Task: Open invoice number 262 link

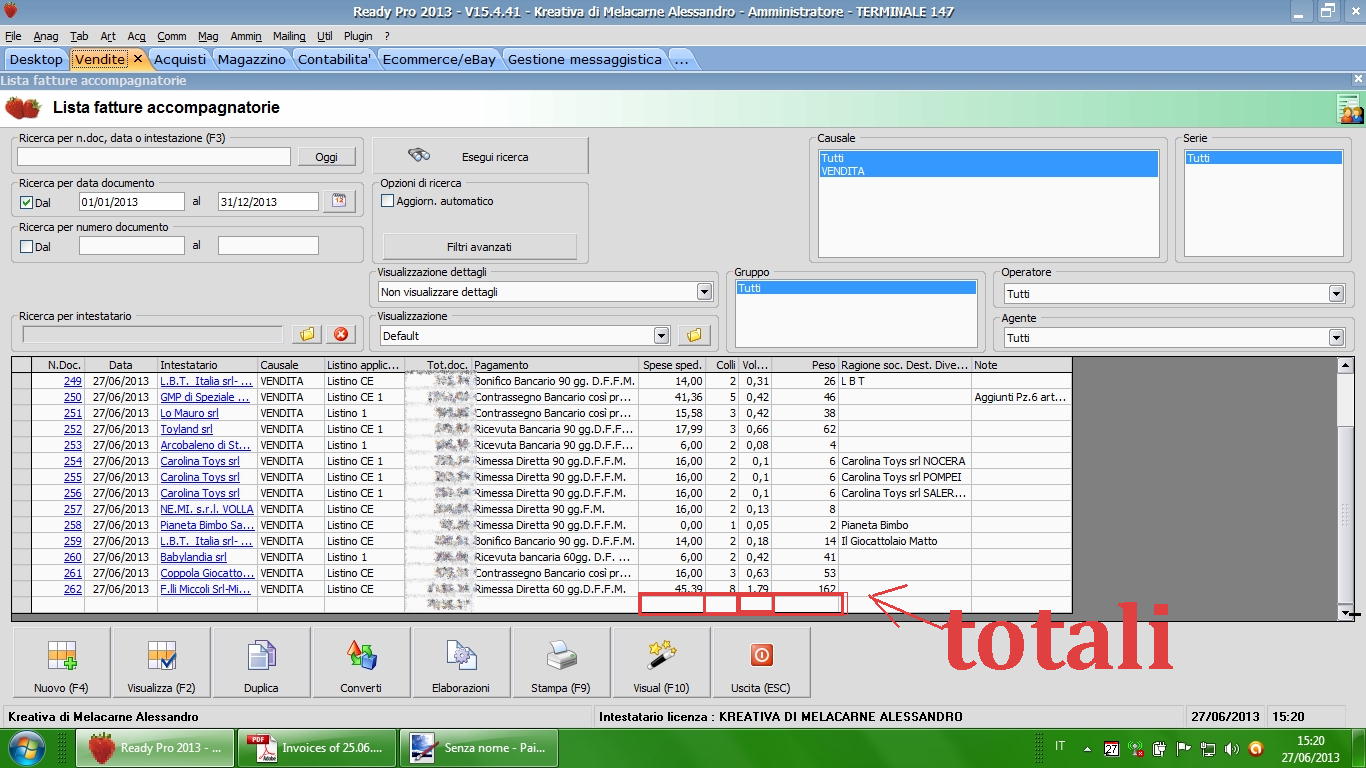Action: [x=72, y=589]
